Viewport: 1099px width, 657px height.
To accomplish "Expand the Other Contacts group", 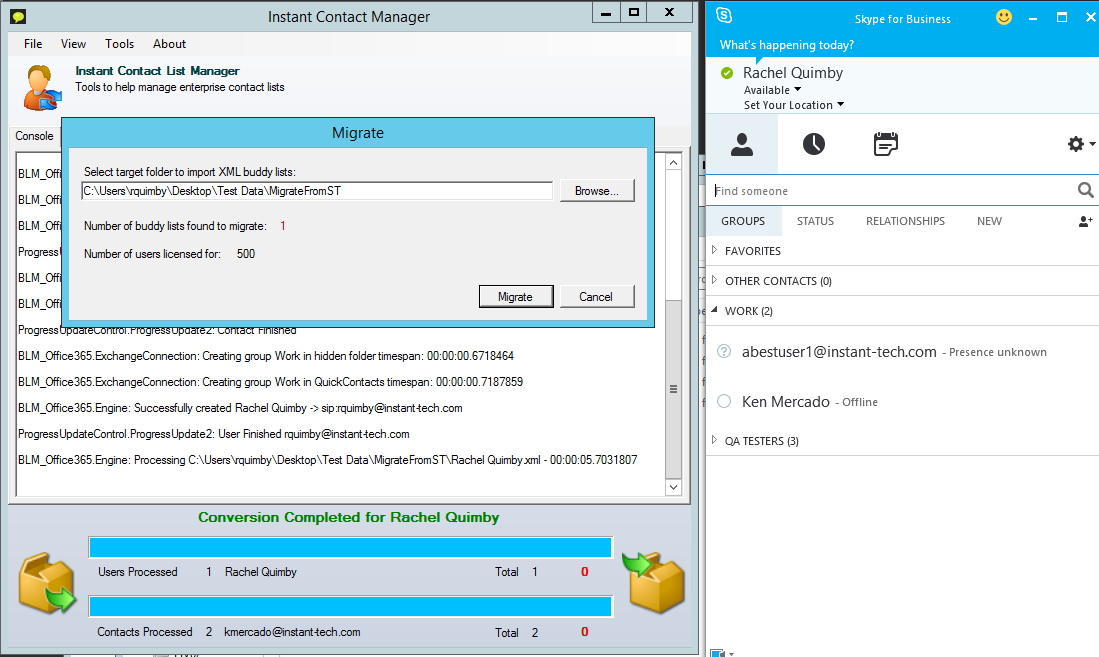I will tap(714, 280).
